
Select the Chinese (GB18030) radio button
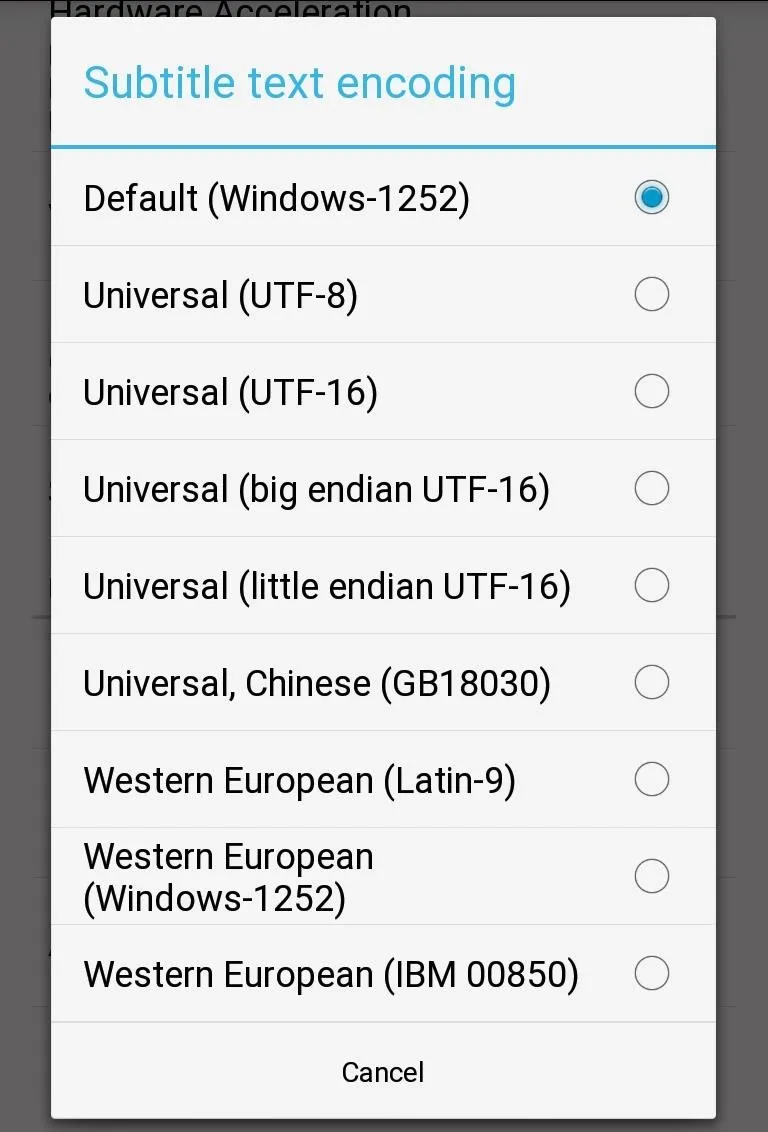coord(651,682)
